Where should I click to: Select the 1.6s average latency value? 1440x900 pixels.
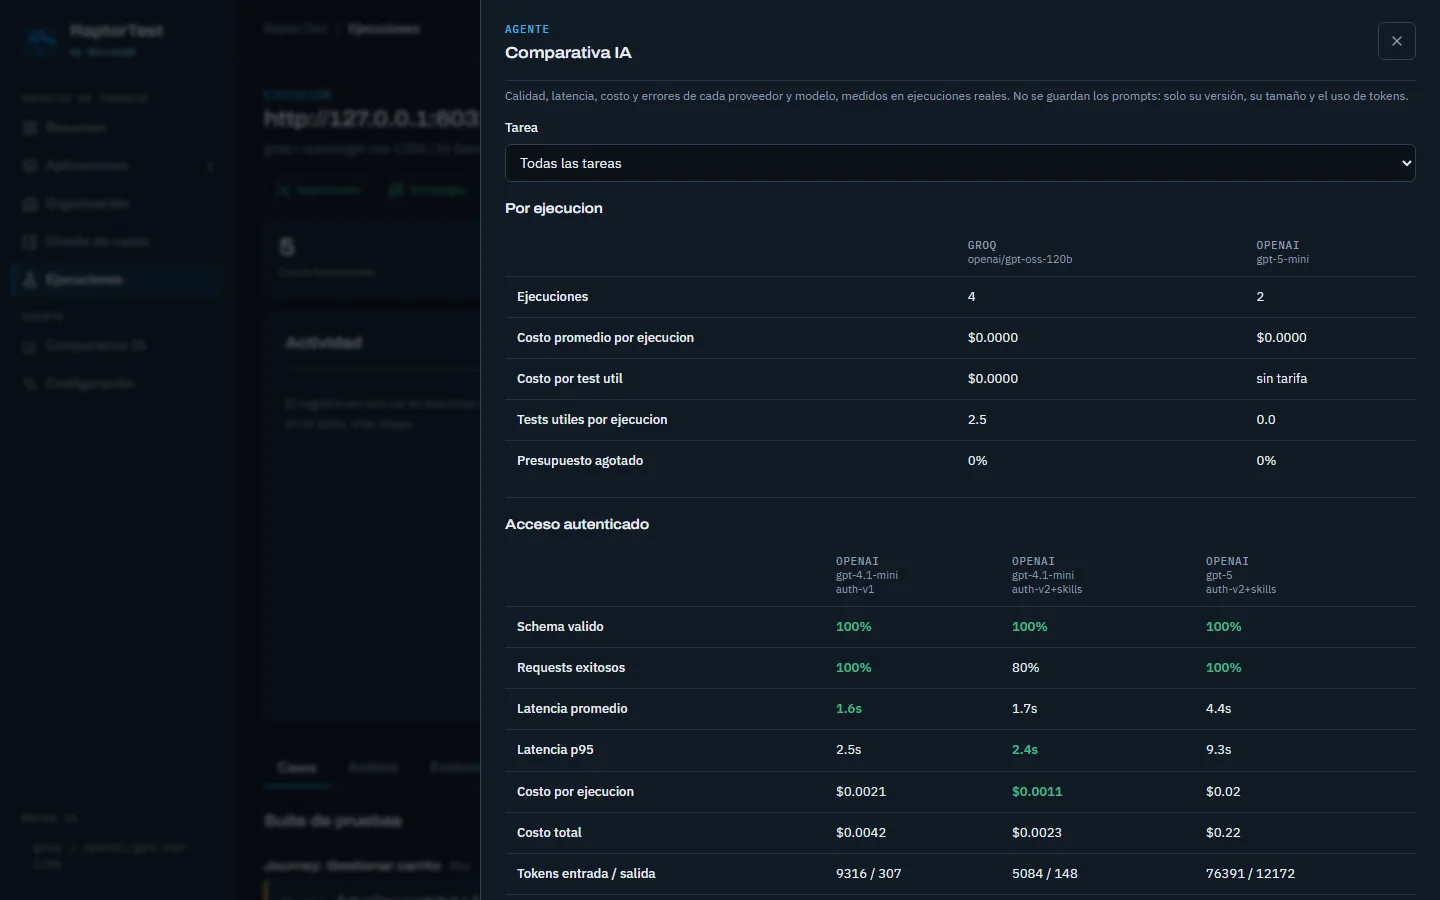[849, 709]
